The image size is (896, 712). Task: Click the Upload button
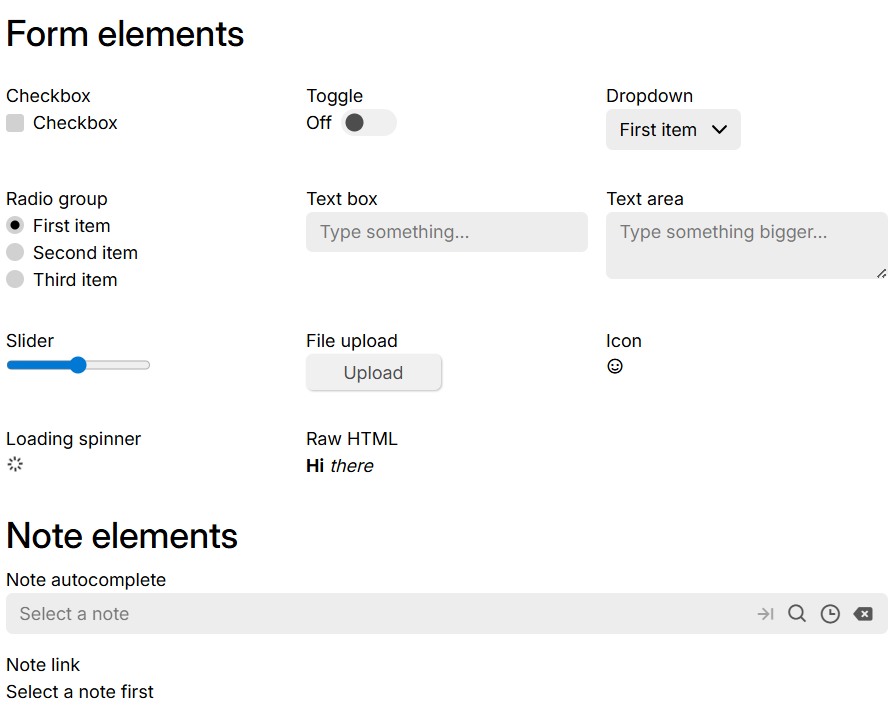373,372
